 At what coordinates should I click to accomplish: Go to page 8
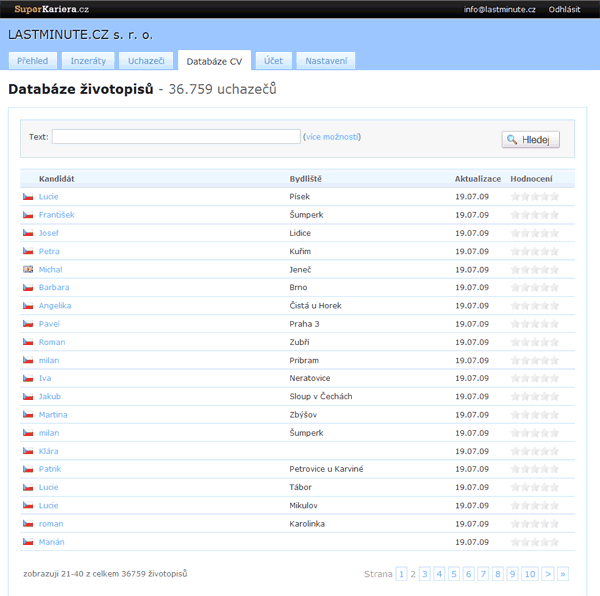pyautogui.click(x=498, y=574)
